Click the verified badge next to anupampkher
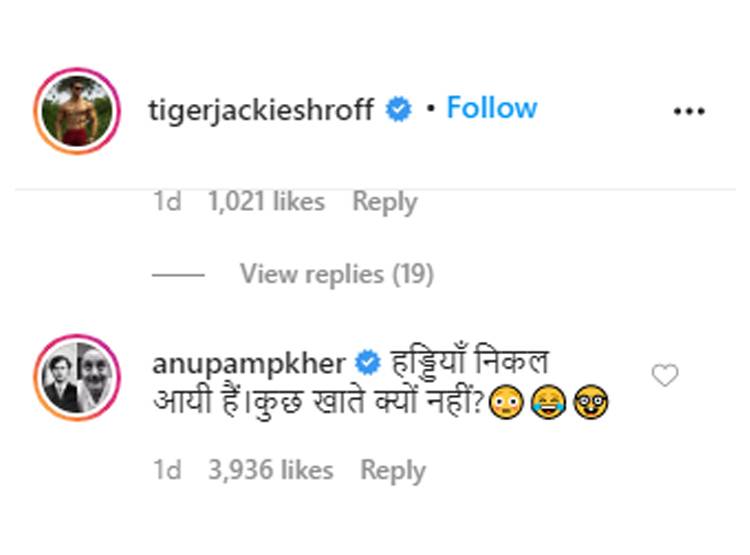This screenshot has height=555, width=750. point(367,363)
